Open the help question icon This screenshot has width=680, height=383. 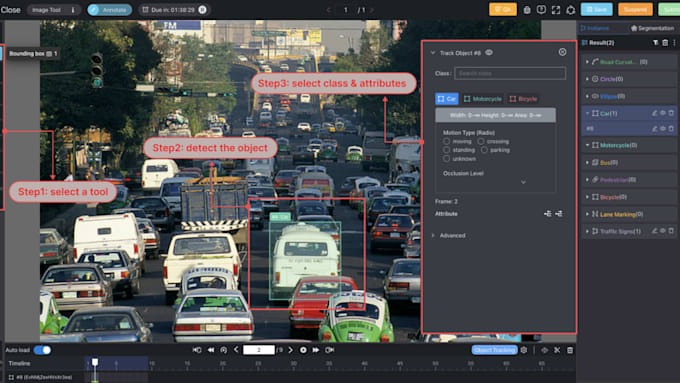(541, 10)
